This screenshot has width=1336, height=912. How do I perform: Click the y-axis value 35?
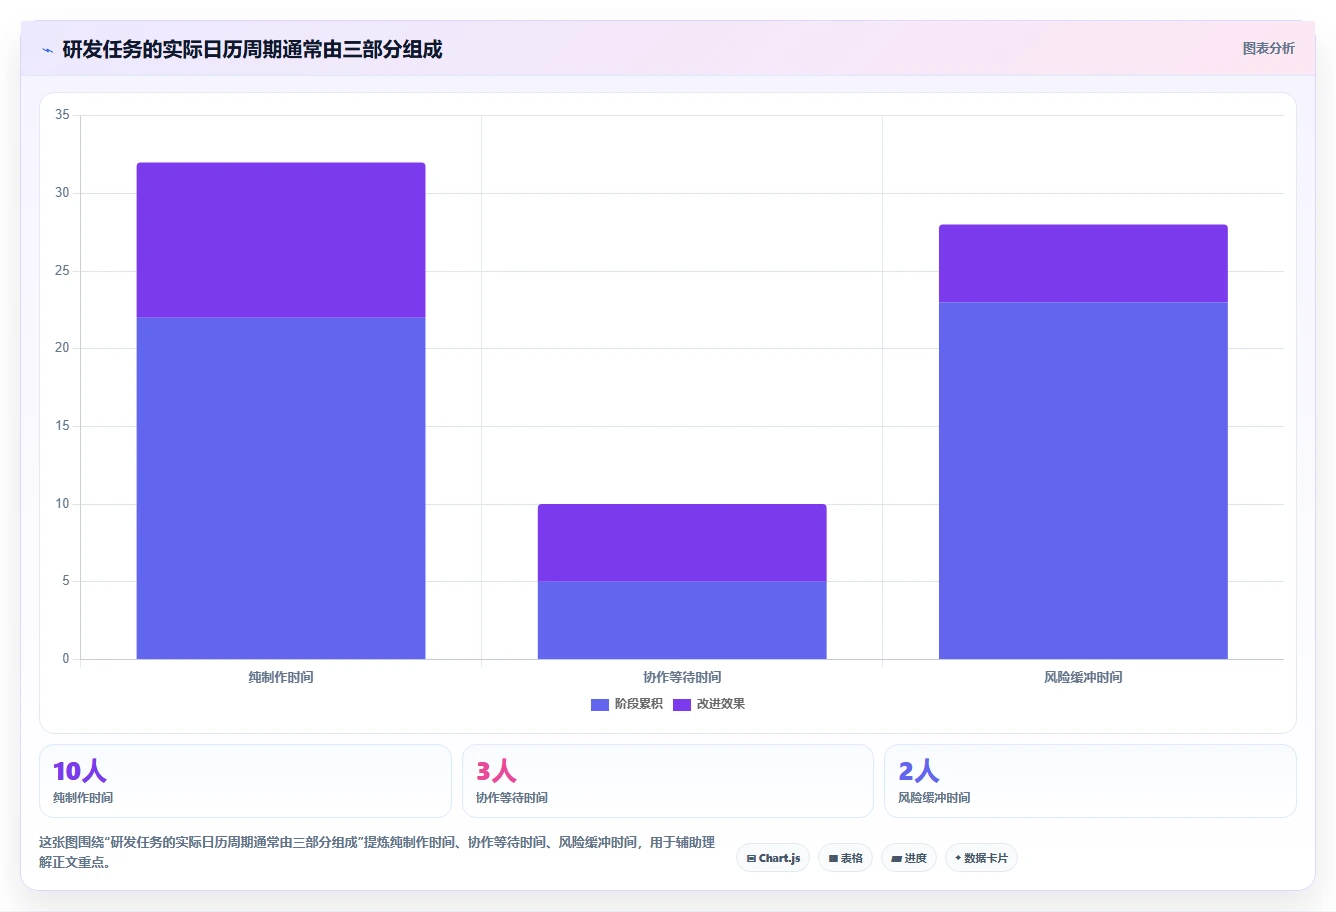[x=62, y=115]
